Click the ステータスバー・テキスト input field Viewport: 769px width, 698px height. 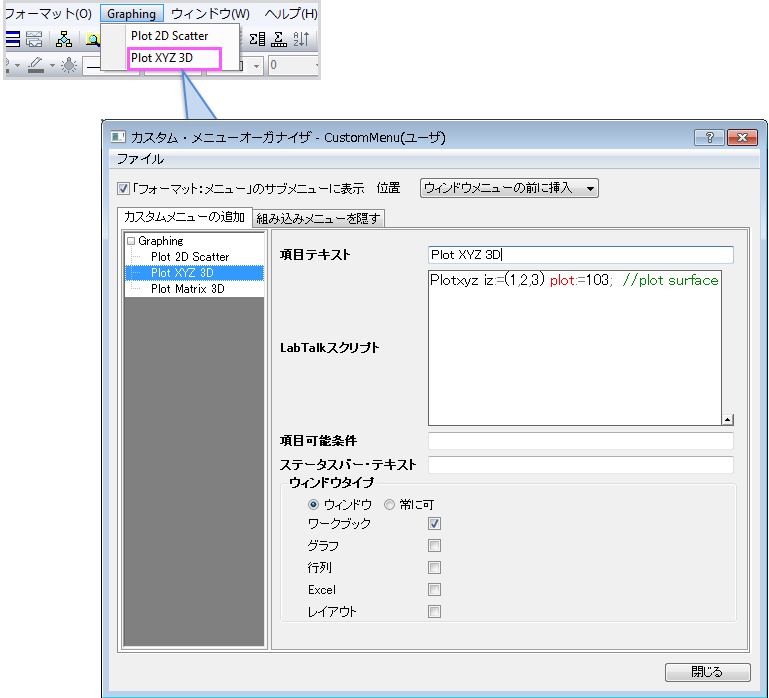coord(581,465)
